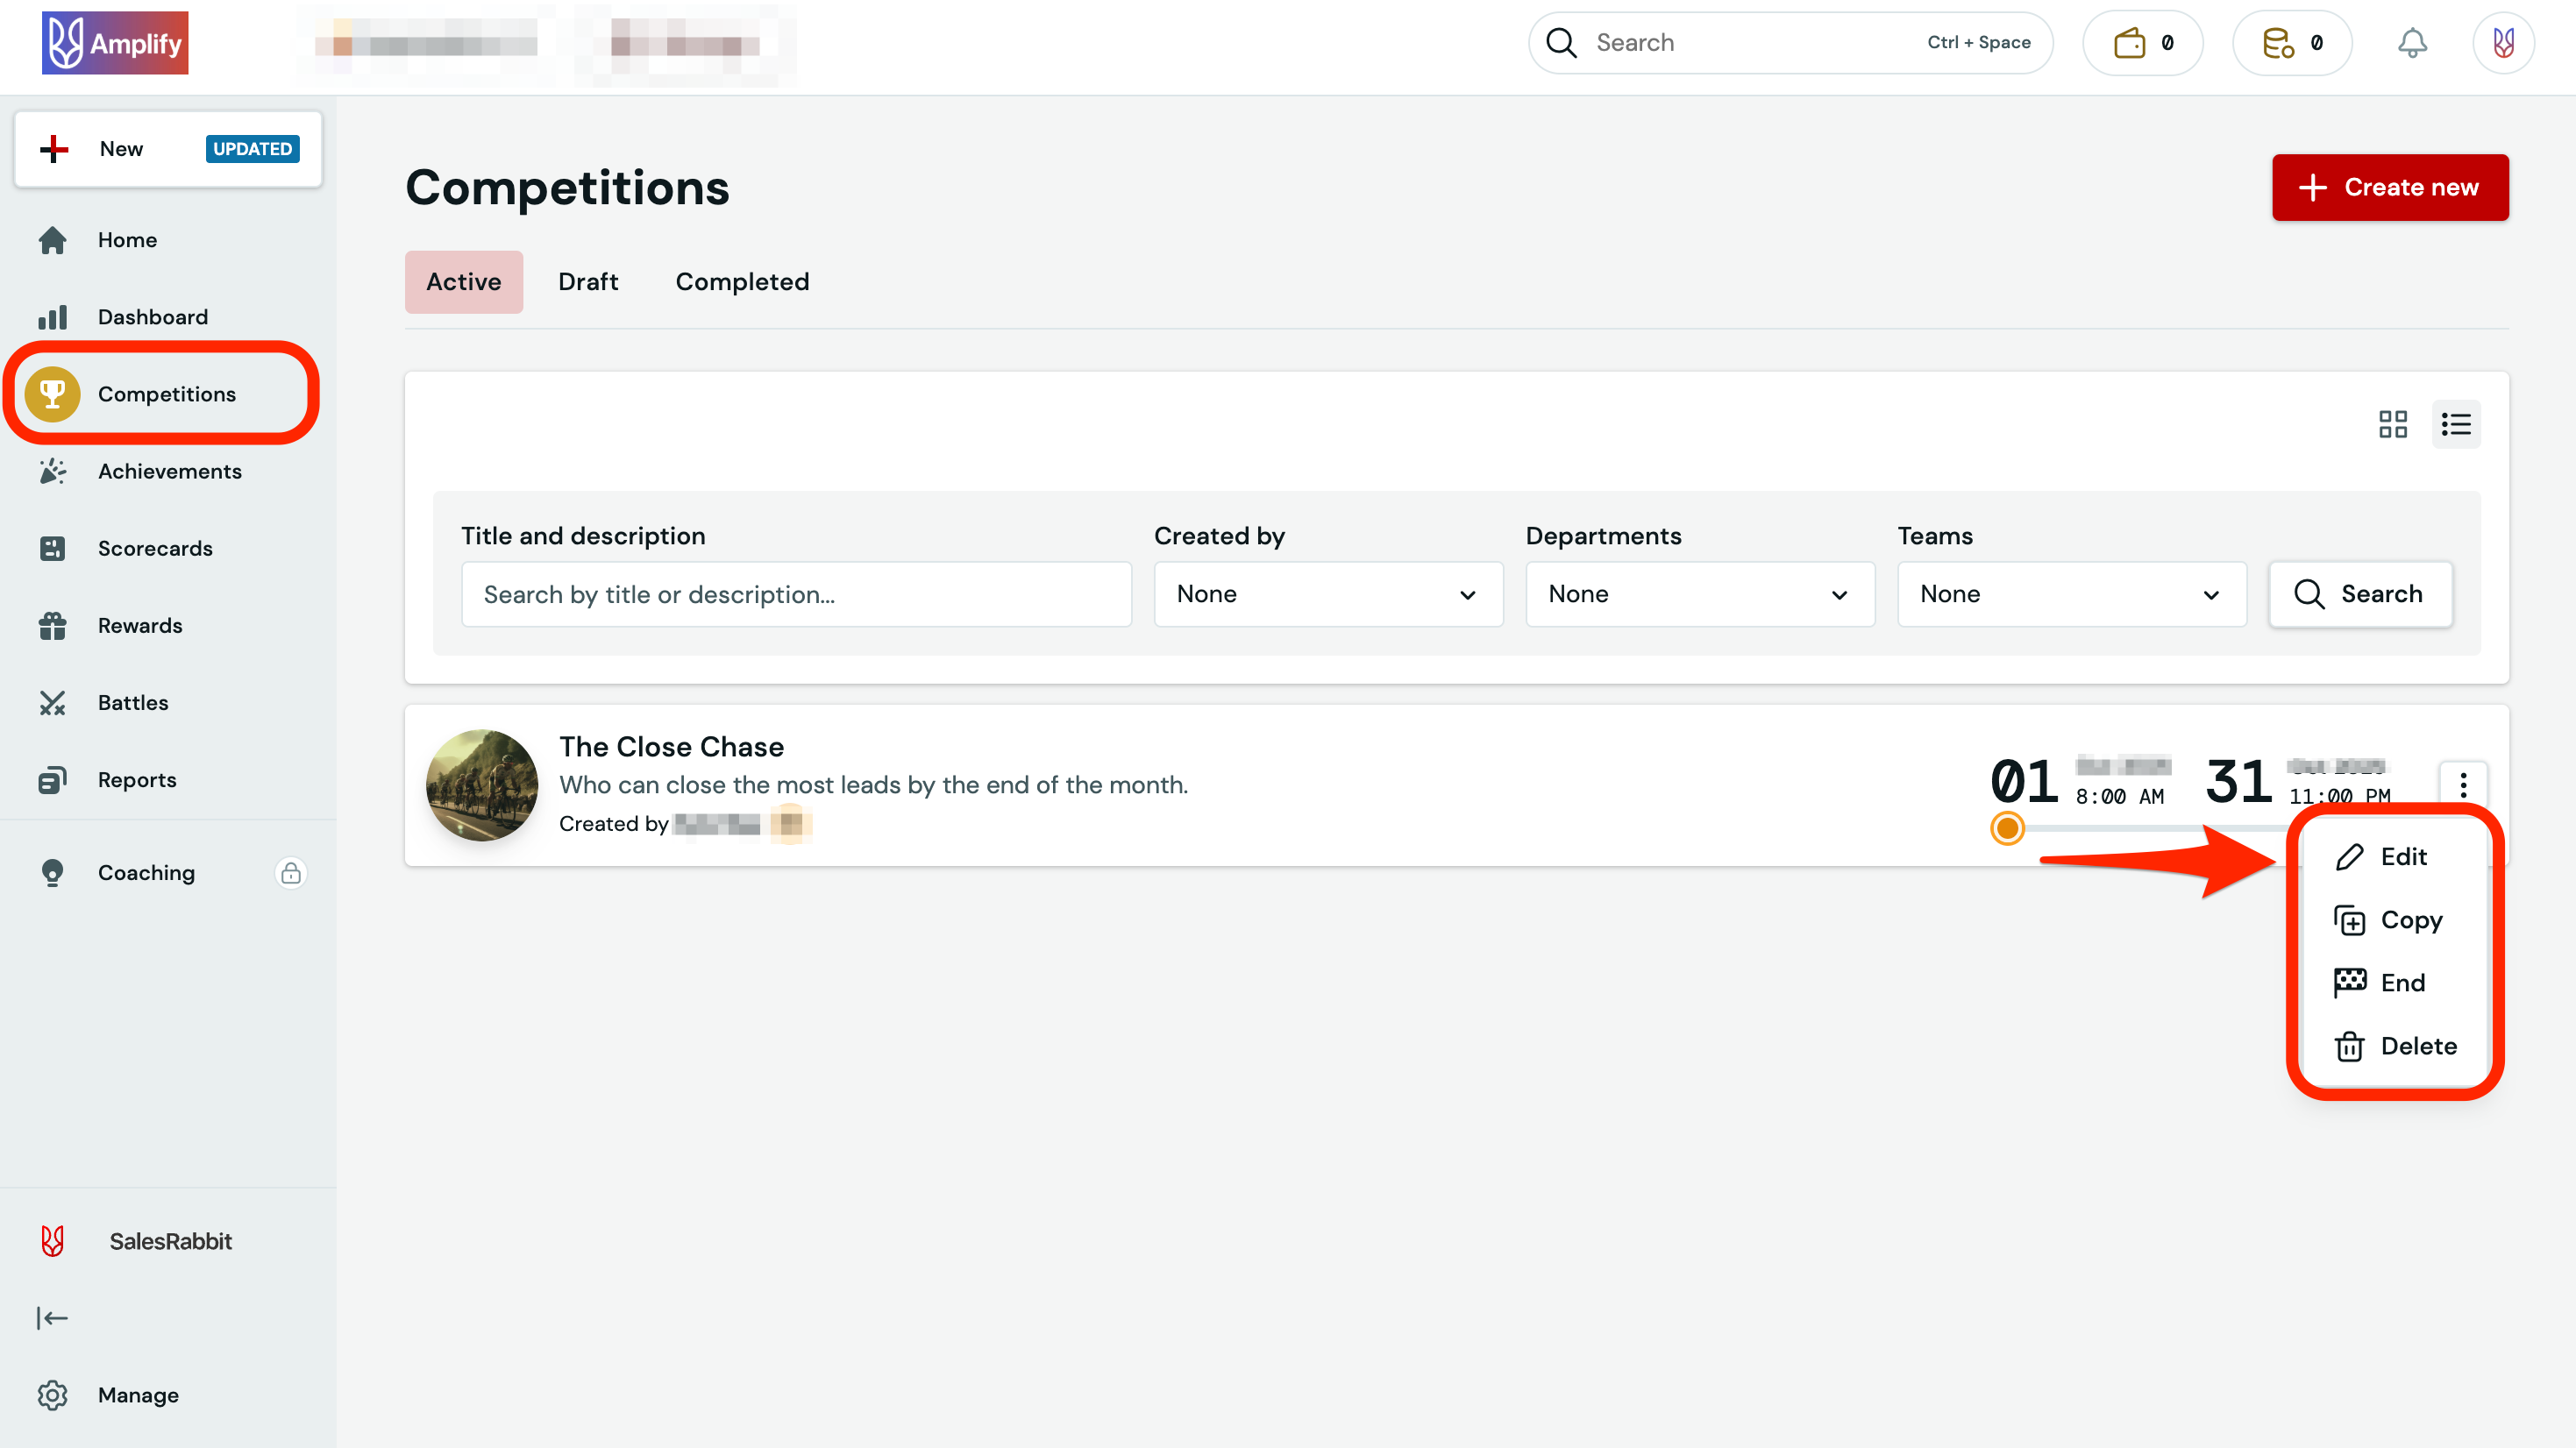Collapse the left sidebar
This screenshot has width=2576, height=1448.
coord(53,1318)
